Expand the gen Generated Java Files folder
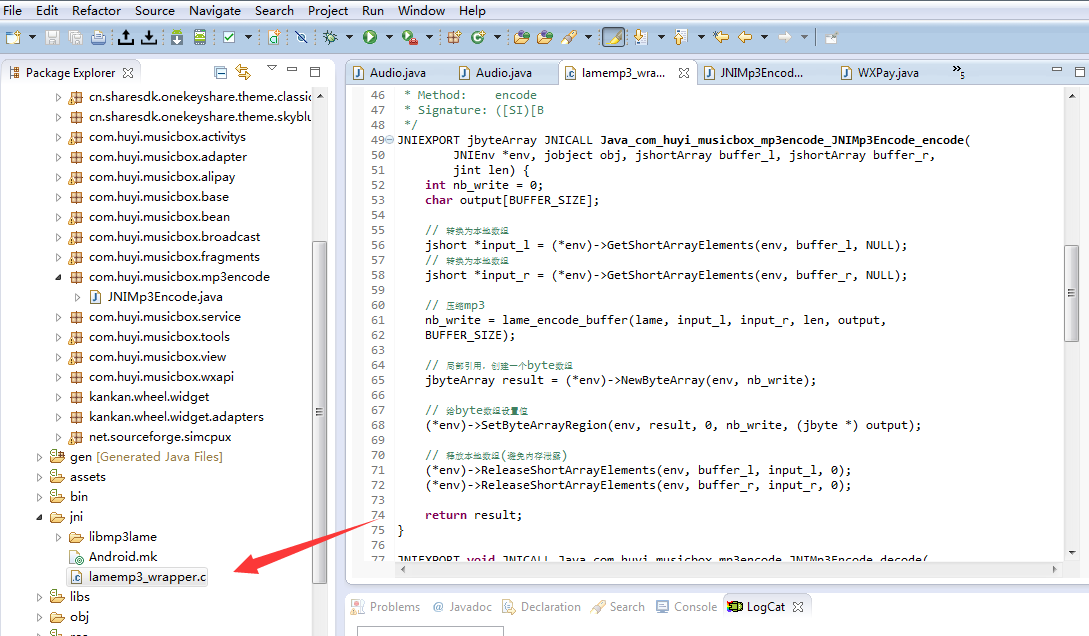This screenshot has width=1089, height=636. 40,457
